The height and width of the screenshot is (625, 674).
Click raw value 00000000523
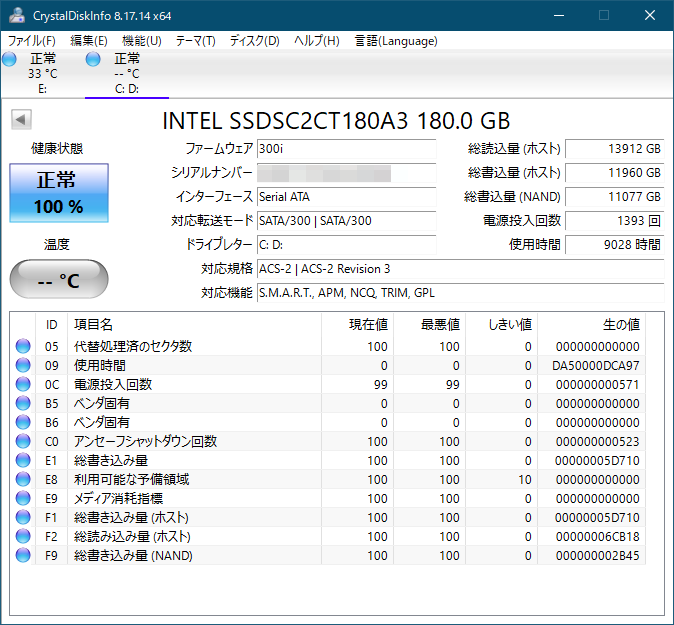pyautogui.click(x=597, y=441)
